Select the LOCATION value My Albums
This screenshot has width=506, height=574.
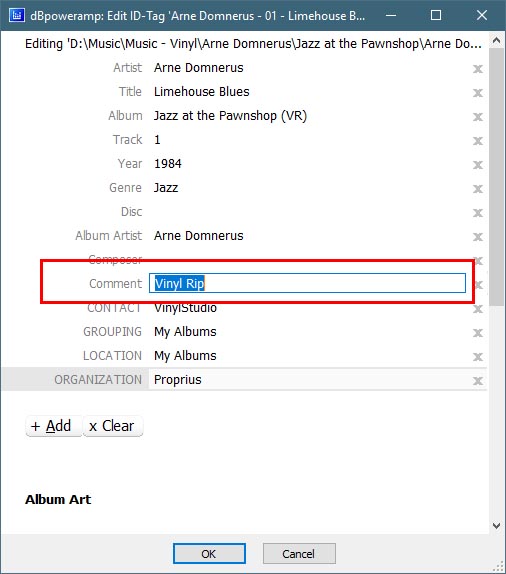click(x=185, y=356)
